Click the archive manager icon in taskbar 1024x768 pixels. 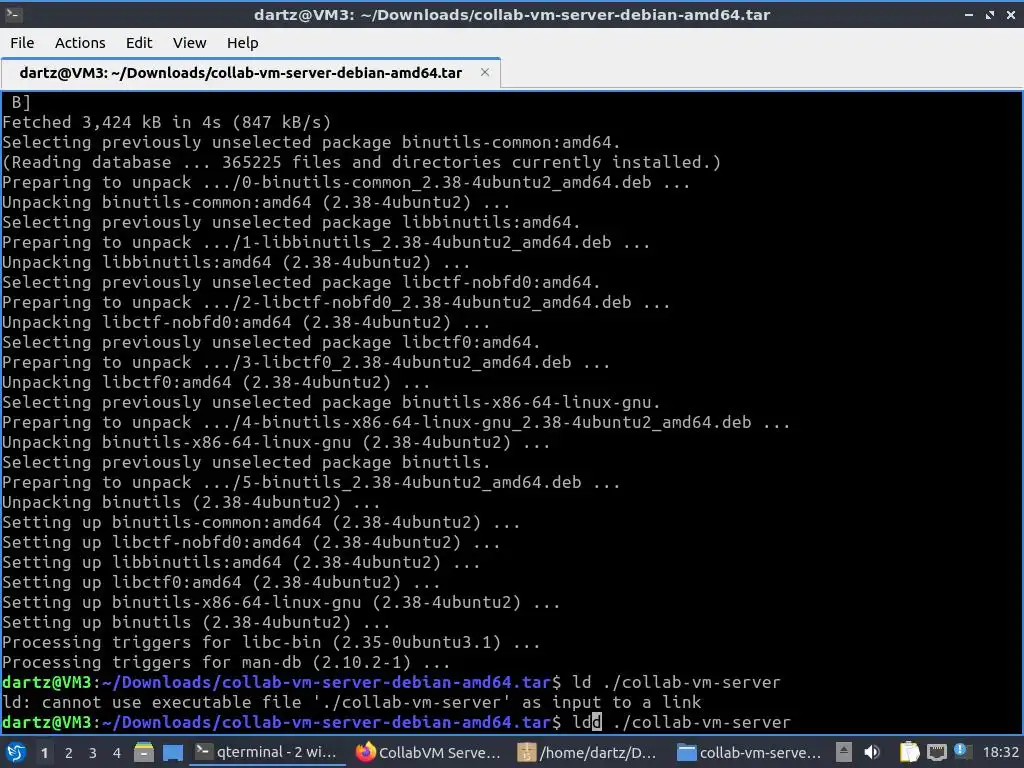tap(526, 753)
